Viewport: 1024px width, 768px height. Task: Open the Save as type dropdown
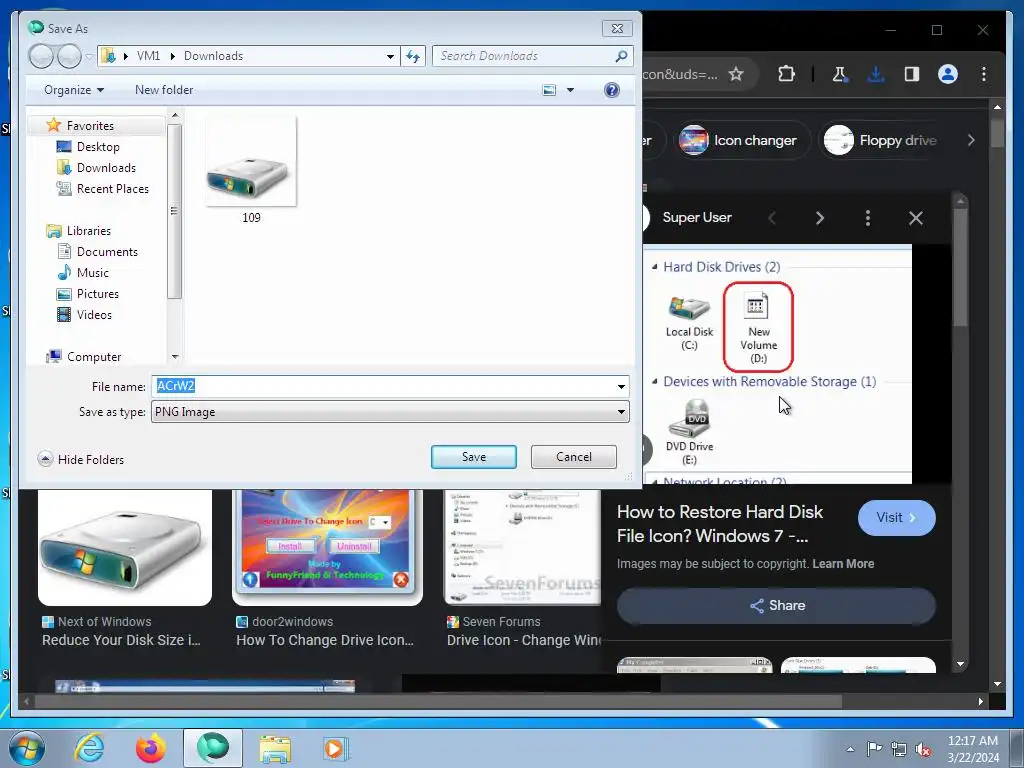390,412
